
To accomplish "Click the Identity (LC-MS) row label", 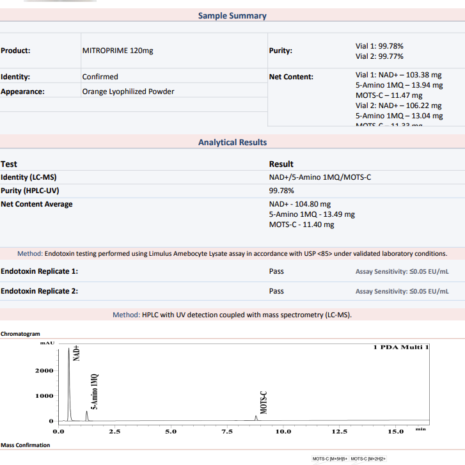I will [29, 177].
